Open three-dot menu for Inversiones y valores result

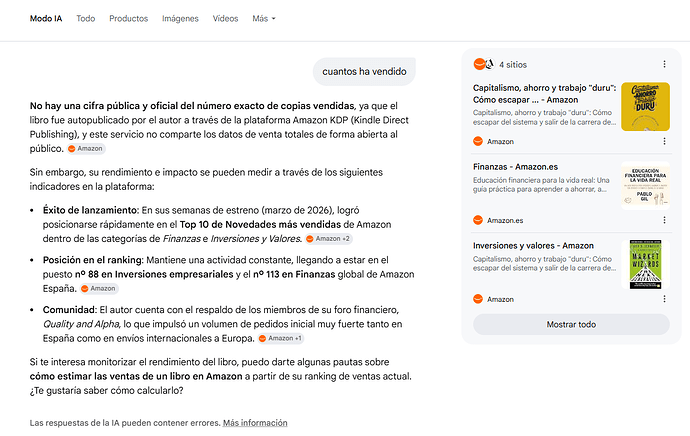664,299
